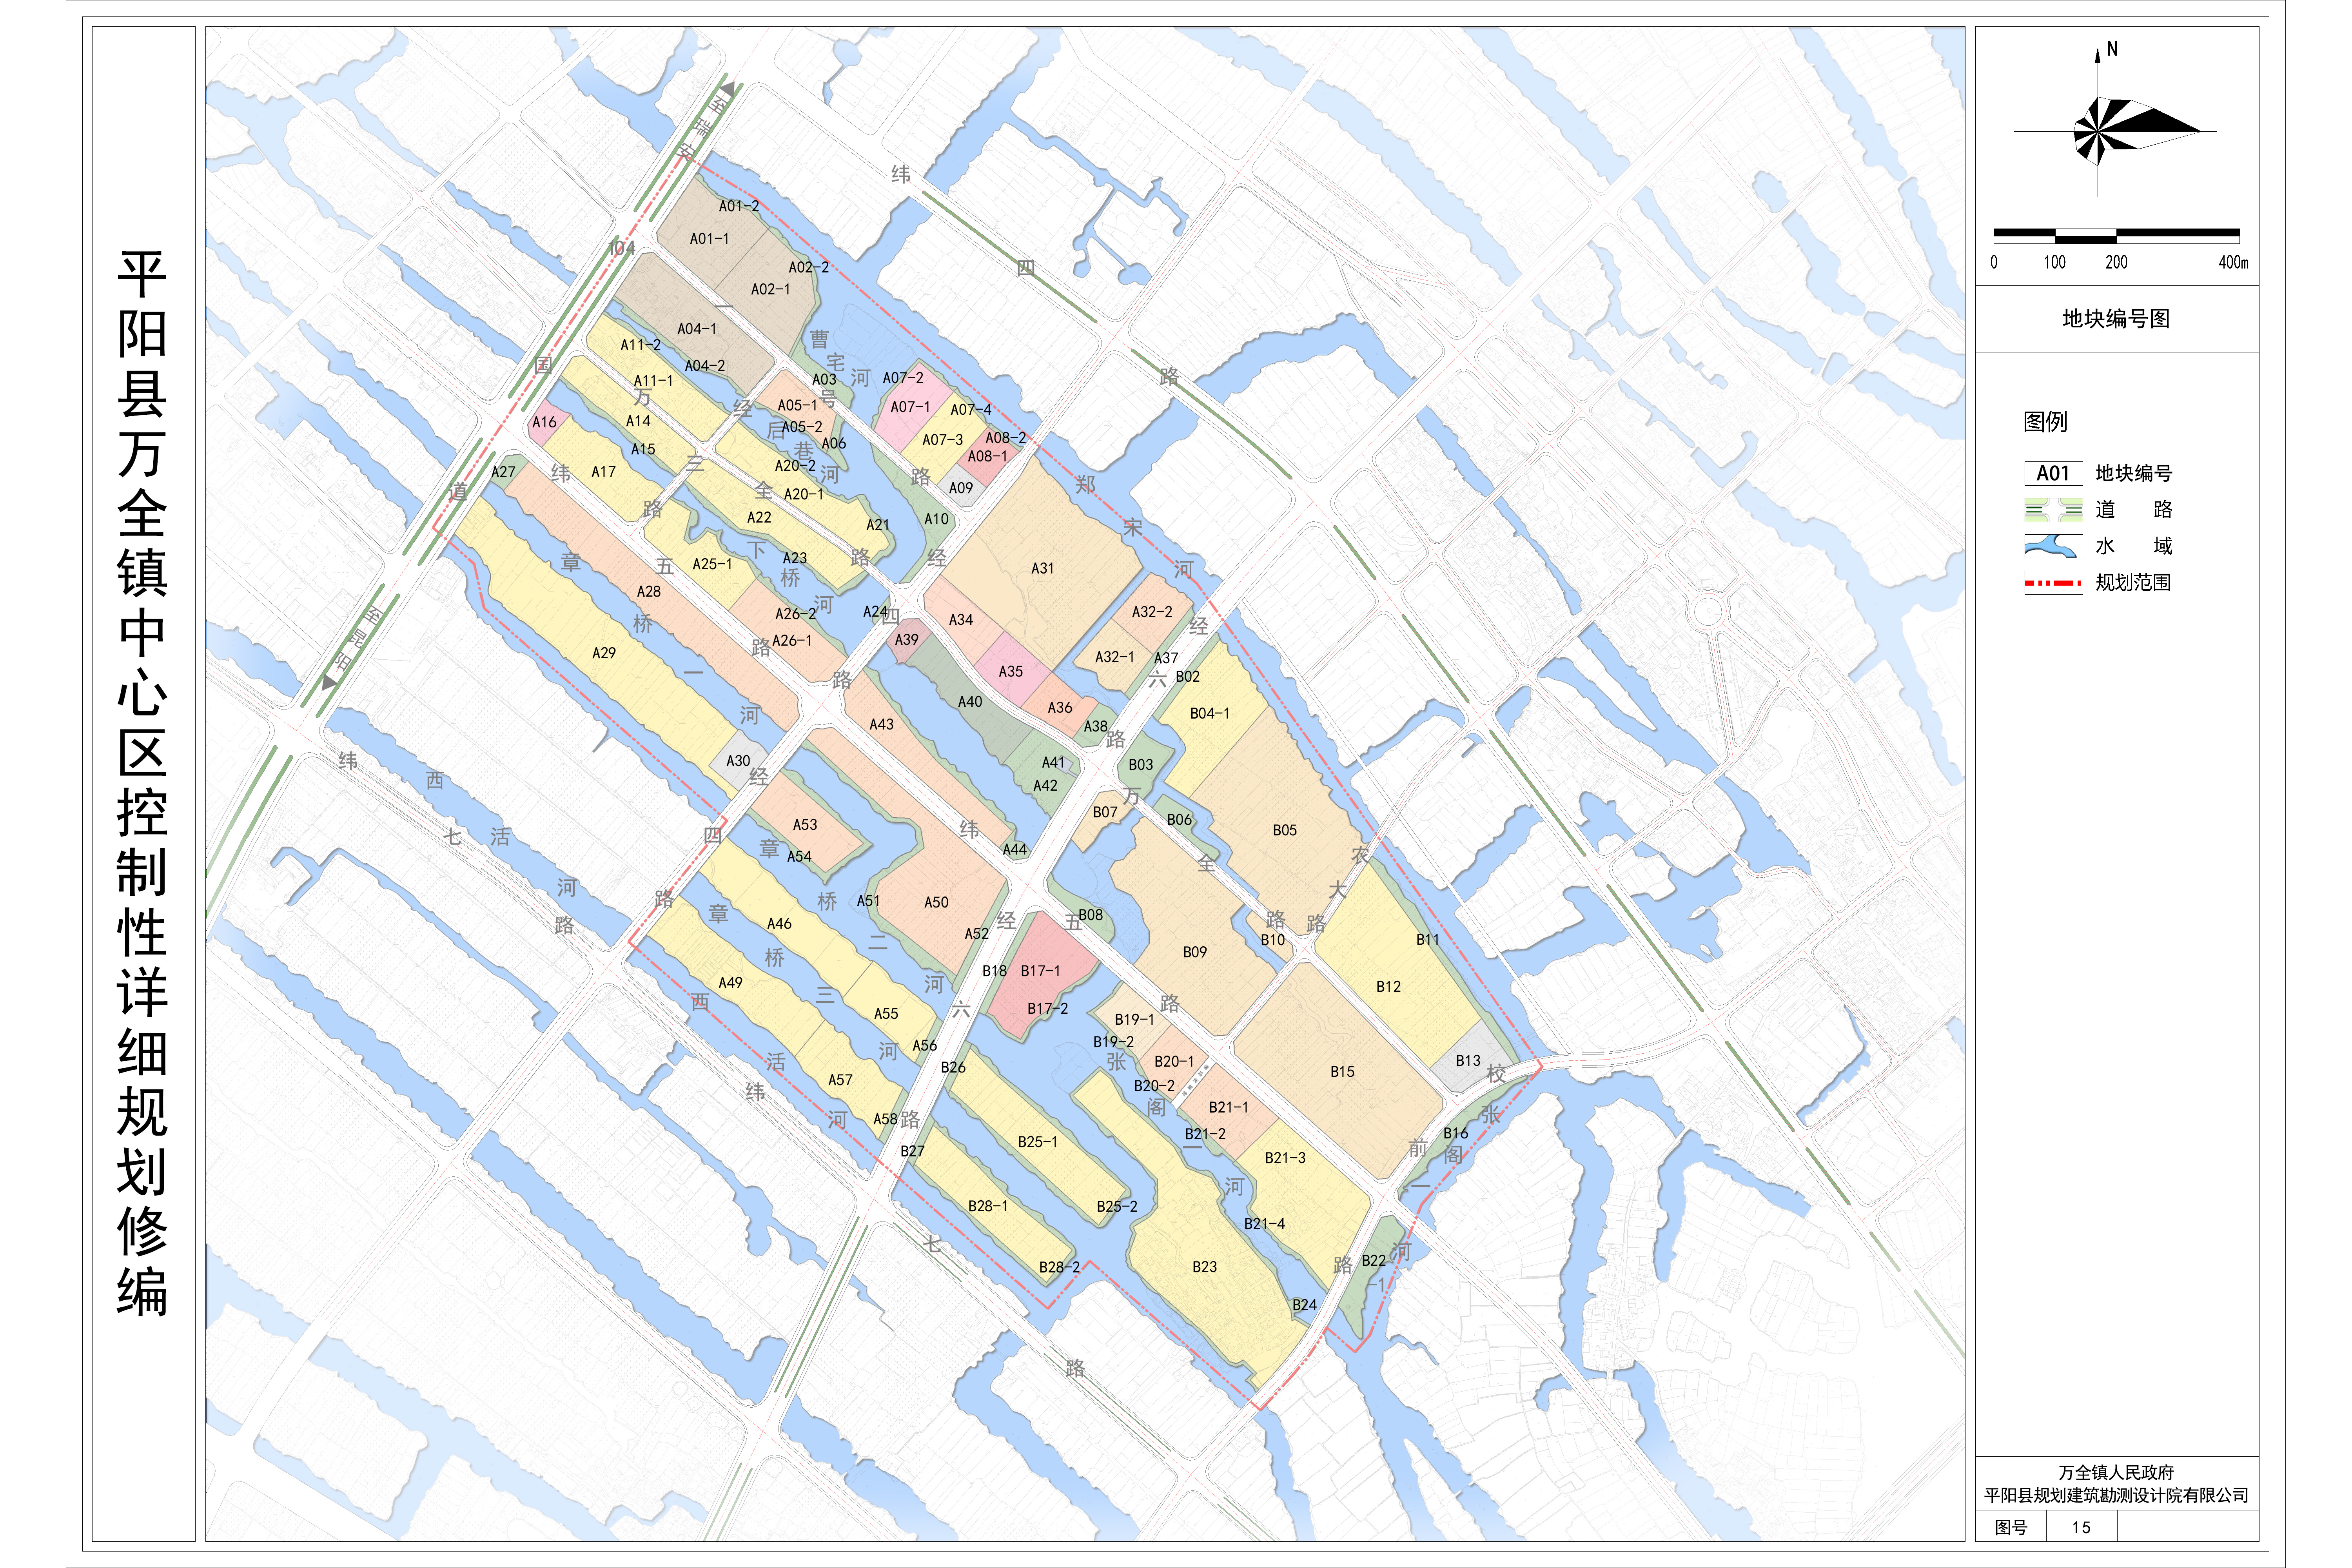Select plot label B25-1
The image size is (2352, 1568).
(1038, 1142)
